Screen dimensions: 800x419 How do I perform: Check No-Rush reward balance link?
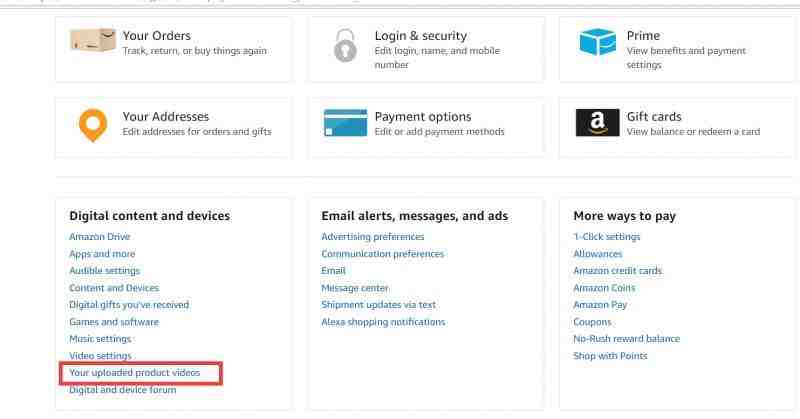(627, 339)
